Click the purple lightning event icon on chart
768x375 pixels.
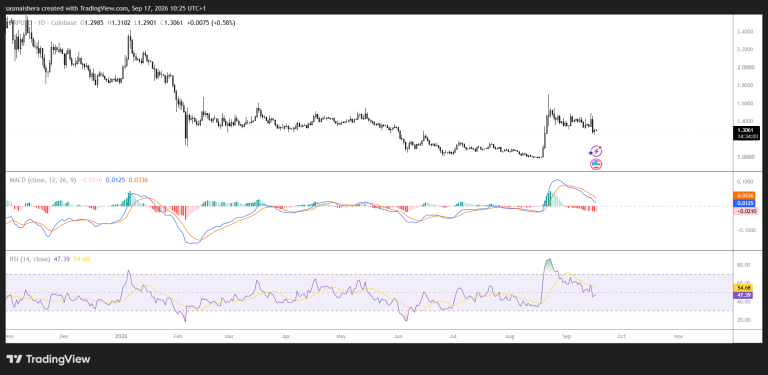tap(596, 151)
